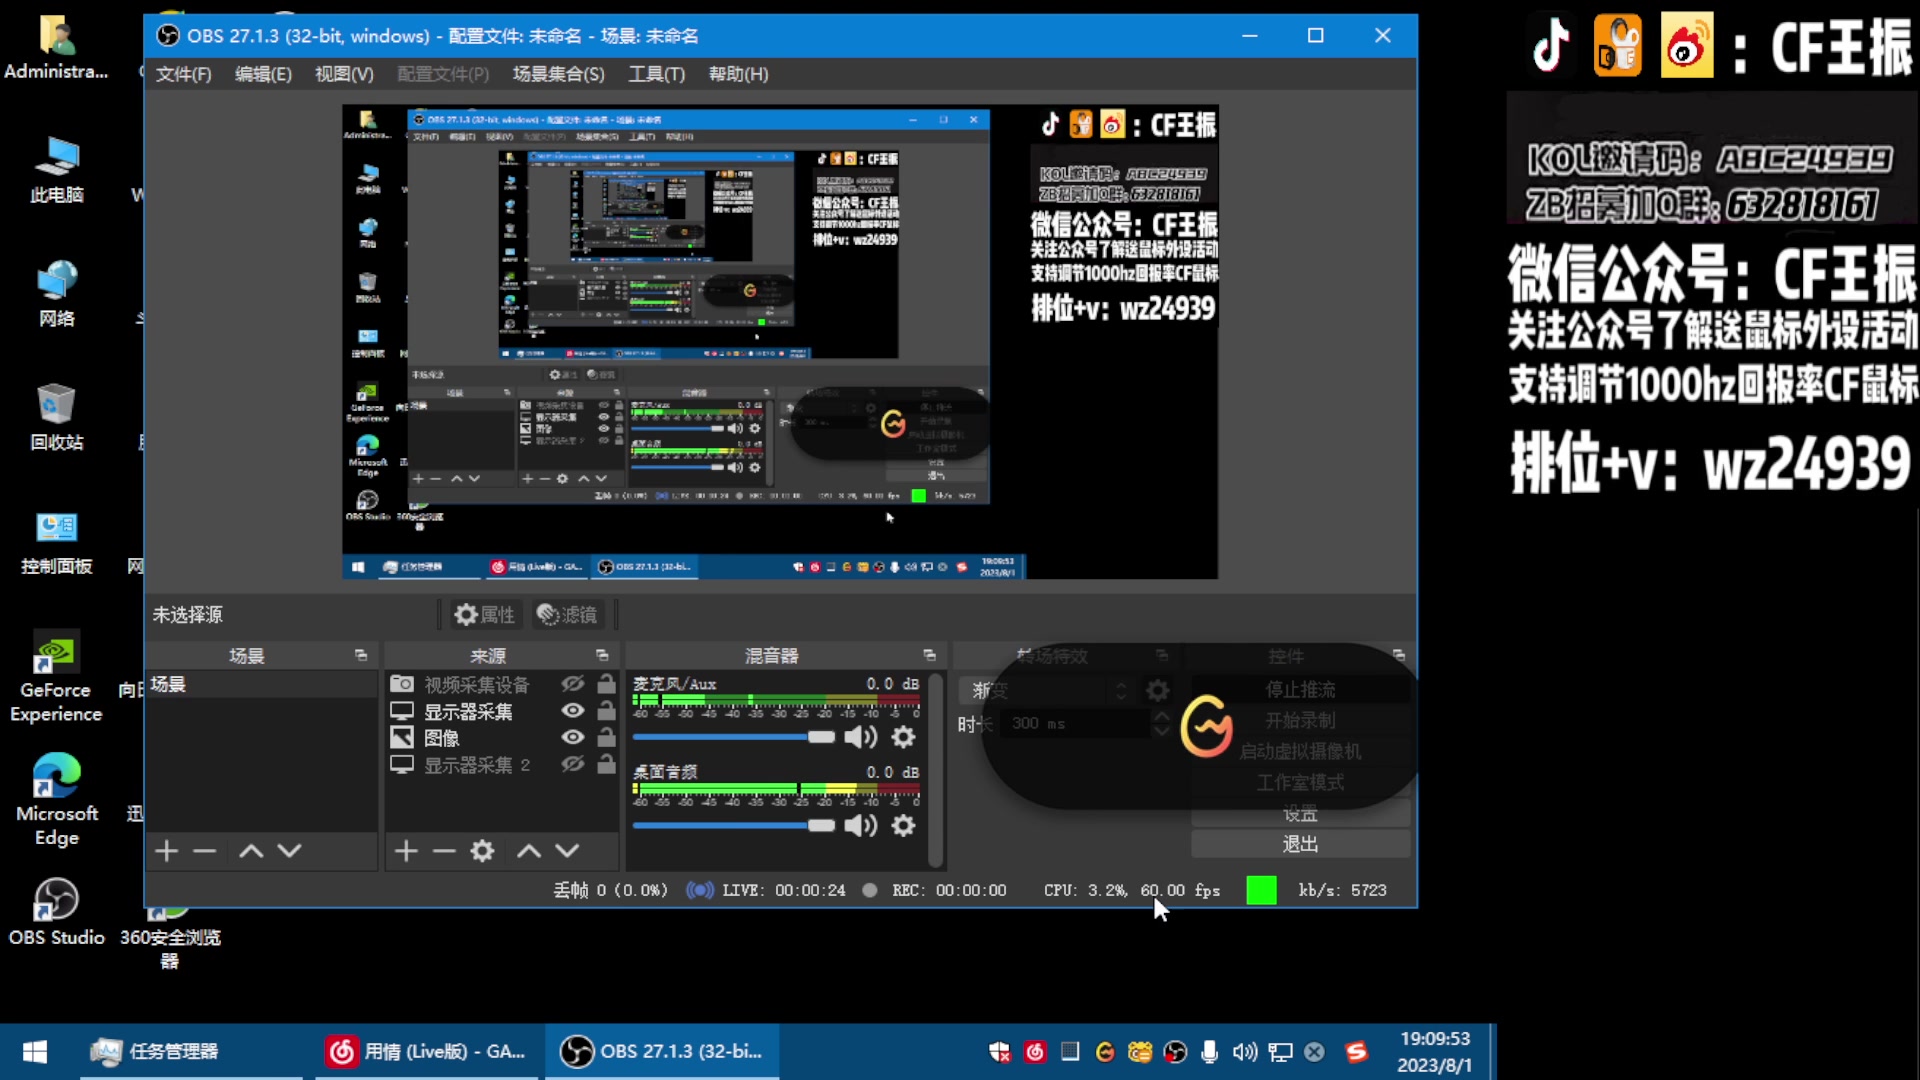Pop out the 来源 dock panel

click(602, 656)
